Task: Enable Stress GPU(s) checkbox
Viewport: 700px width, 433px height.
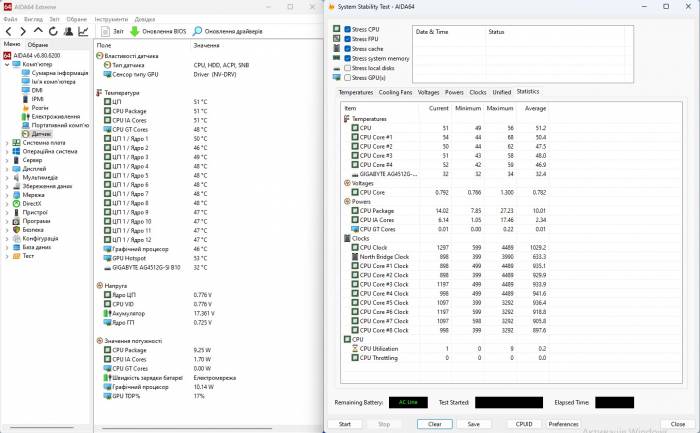Action: click(x=347, y=78)
